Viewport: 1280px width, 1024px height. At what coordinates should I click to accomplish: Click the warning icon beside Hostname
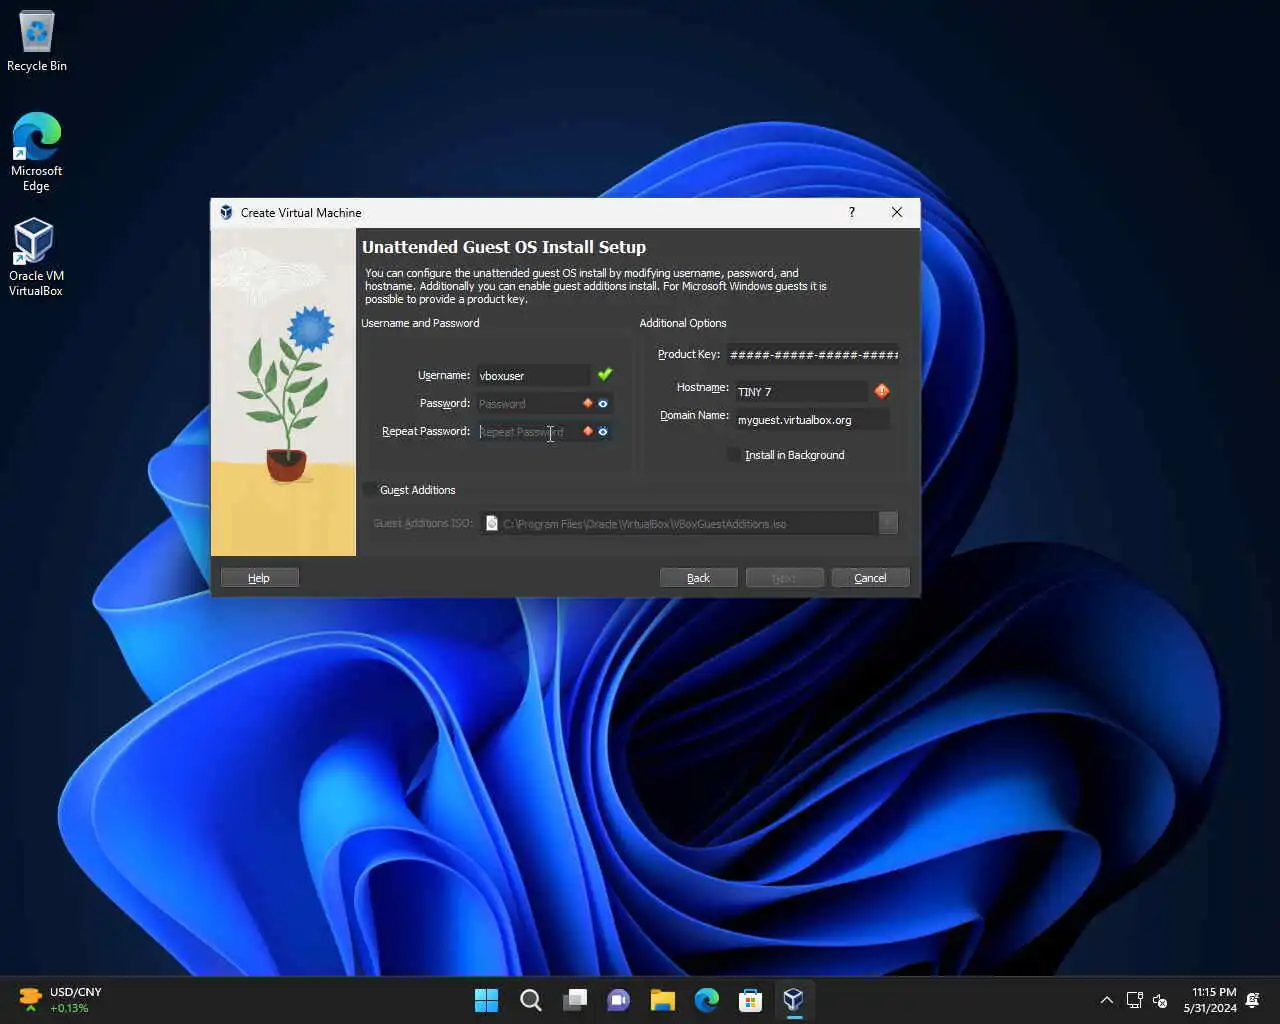(882, 391)
